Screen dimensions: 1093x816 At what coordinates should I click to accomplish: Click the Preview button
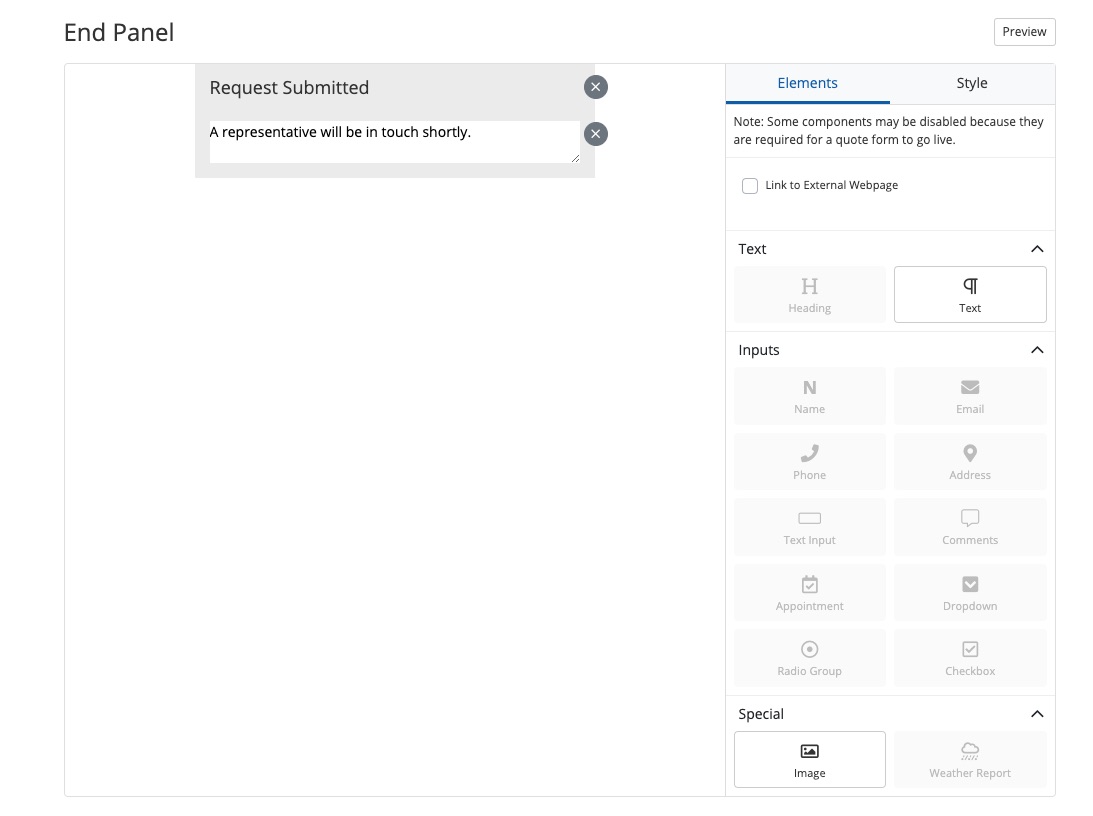click(1024, 32)
